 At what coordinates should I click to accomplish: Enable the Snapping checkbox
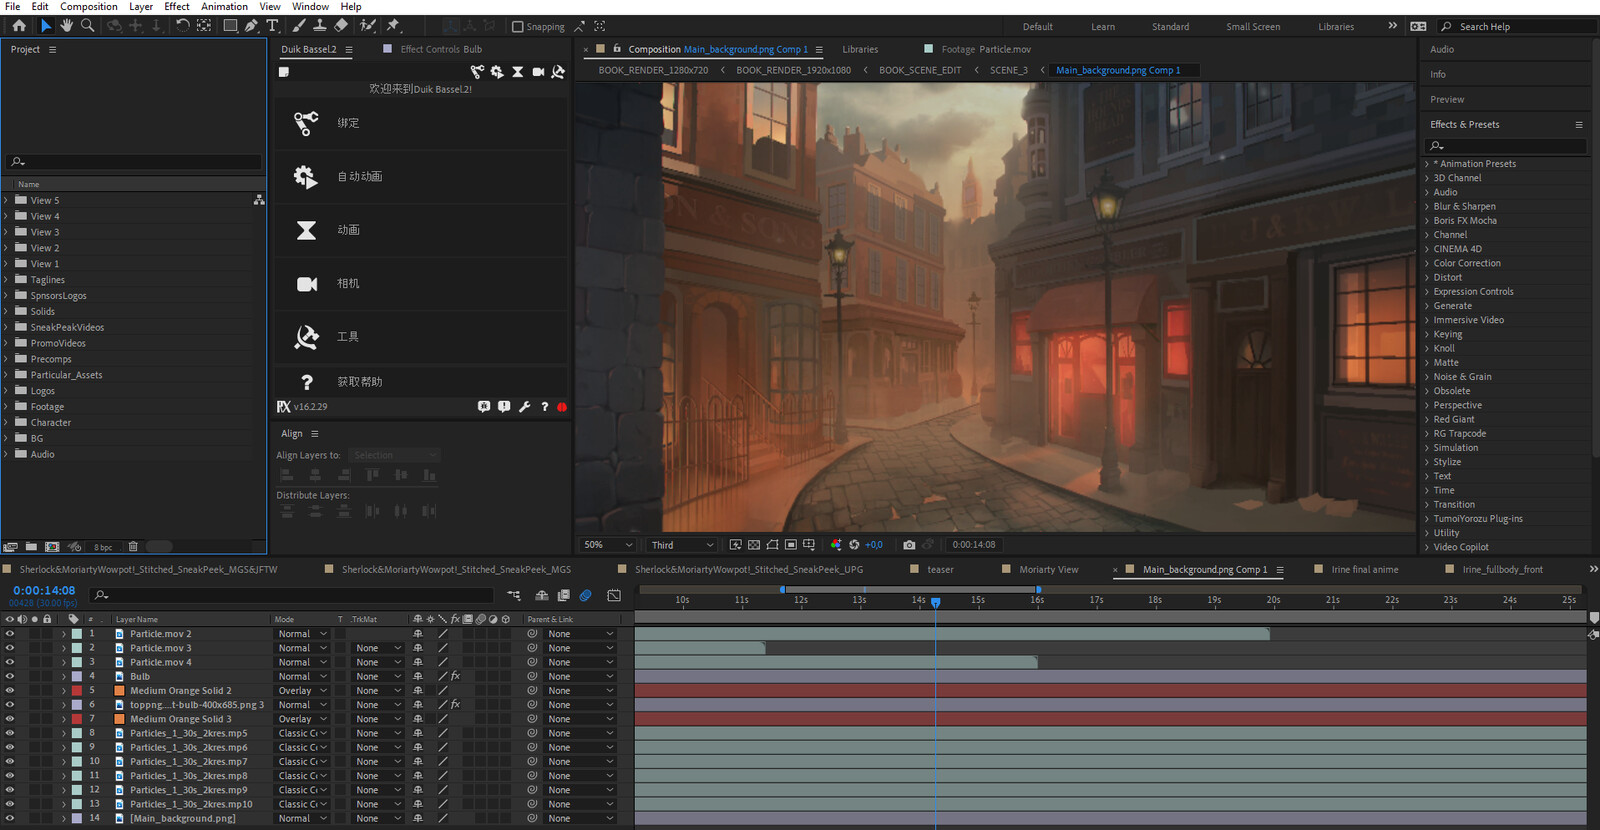pos(518,27)
